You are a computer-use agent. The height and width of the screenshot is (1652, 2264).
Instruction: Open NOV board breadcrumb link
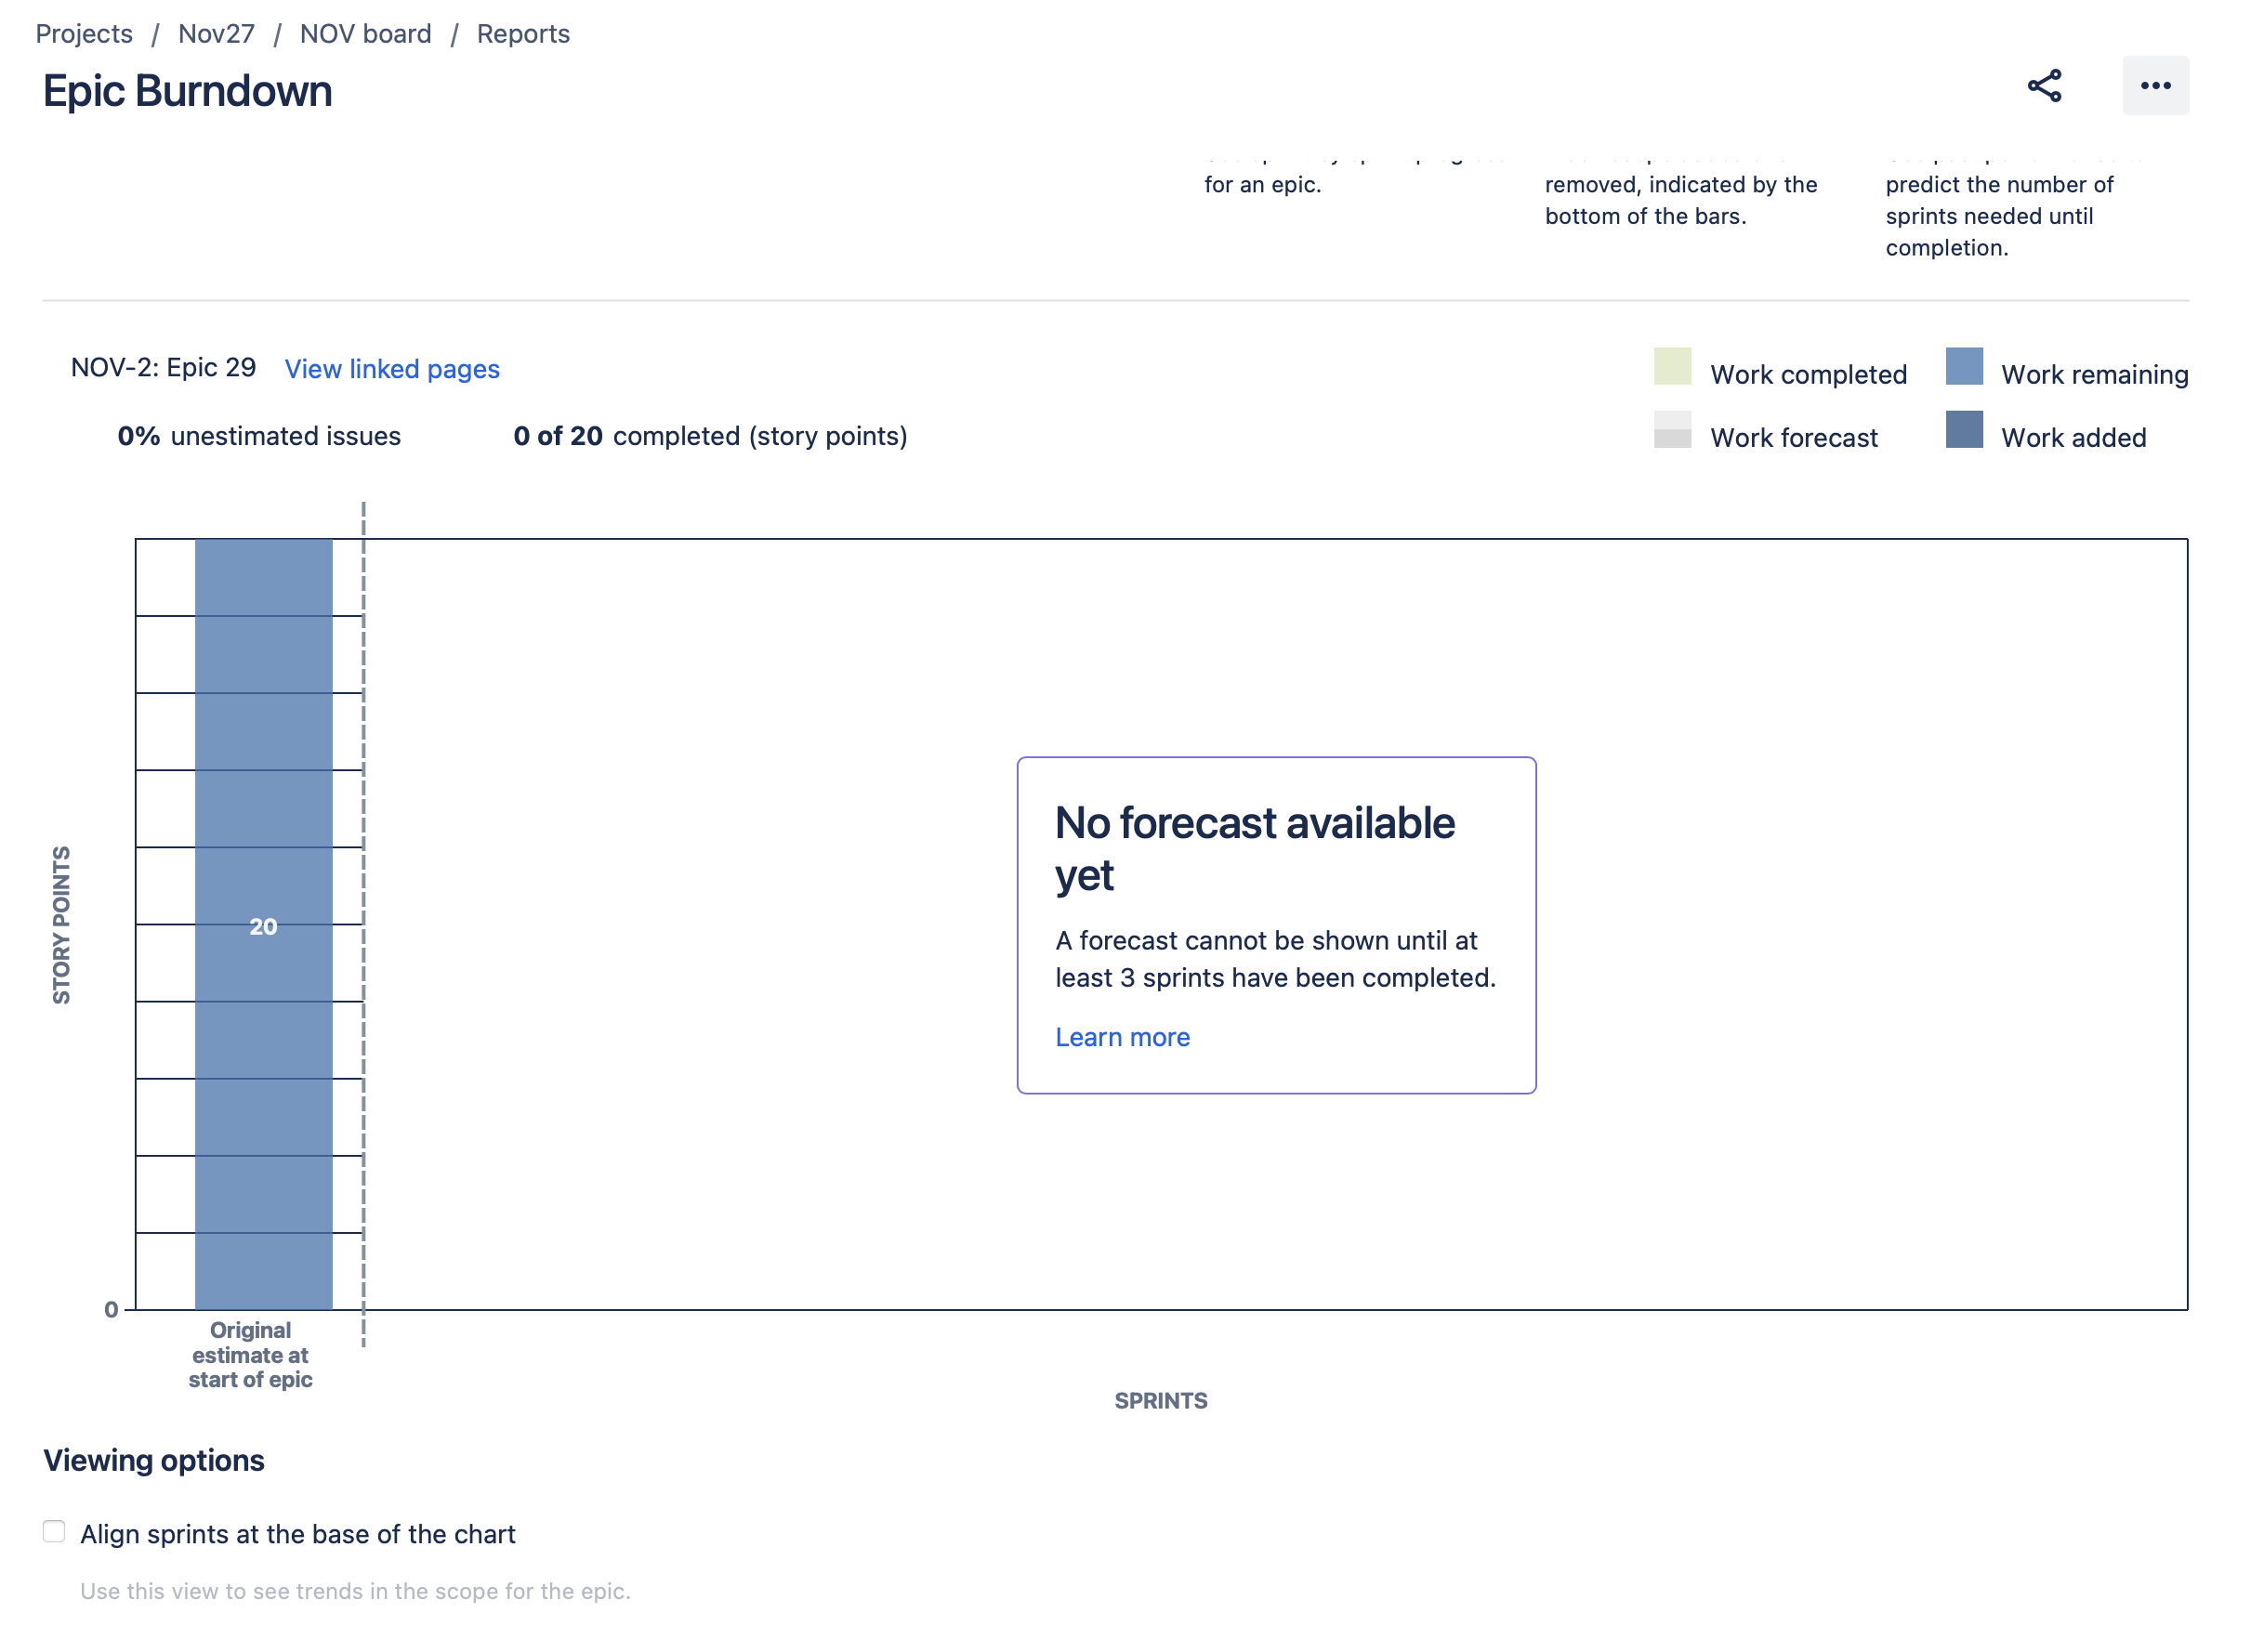tap(365, 34)
